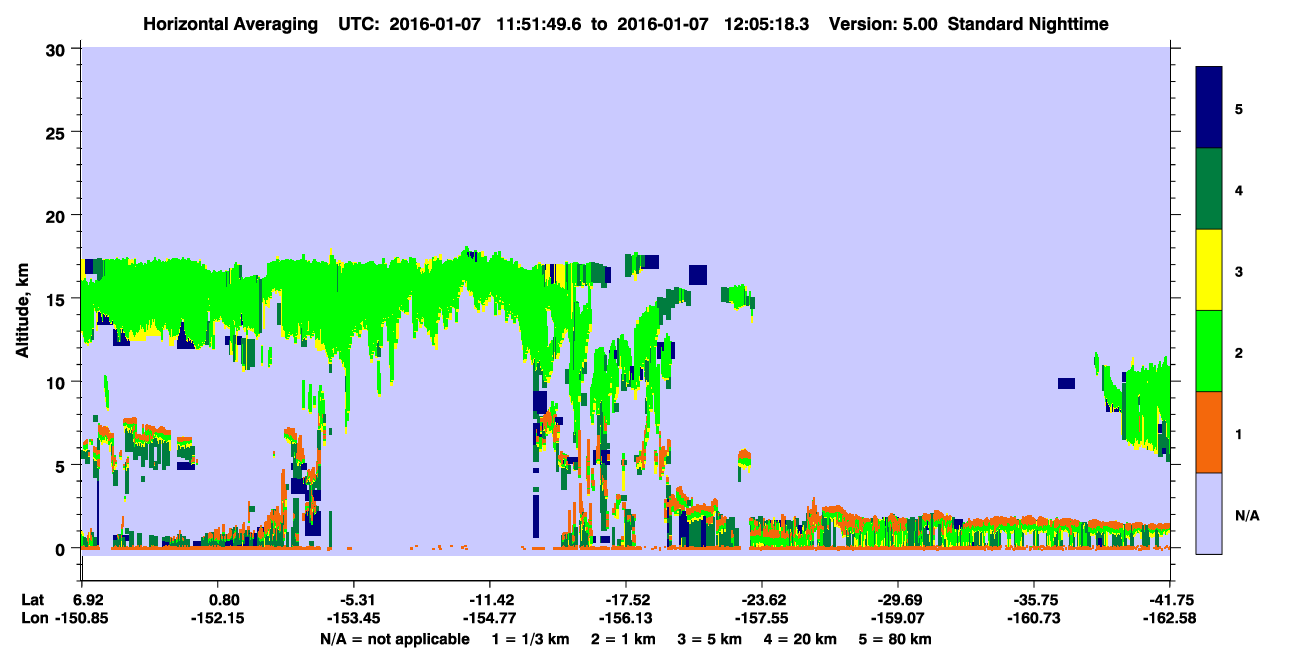The height and width of the screenshot is (667, 1300).
Task: Click longitude value -156.13
Action: (625, 618)
